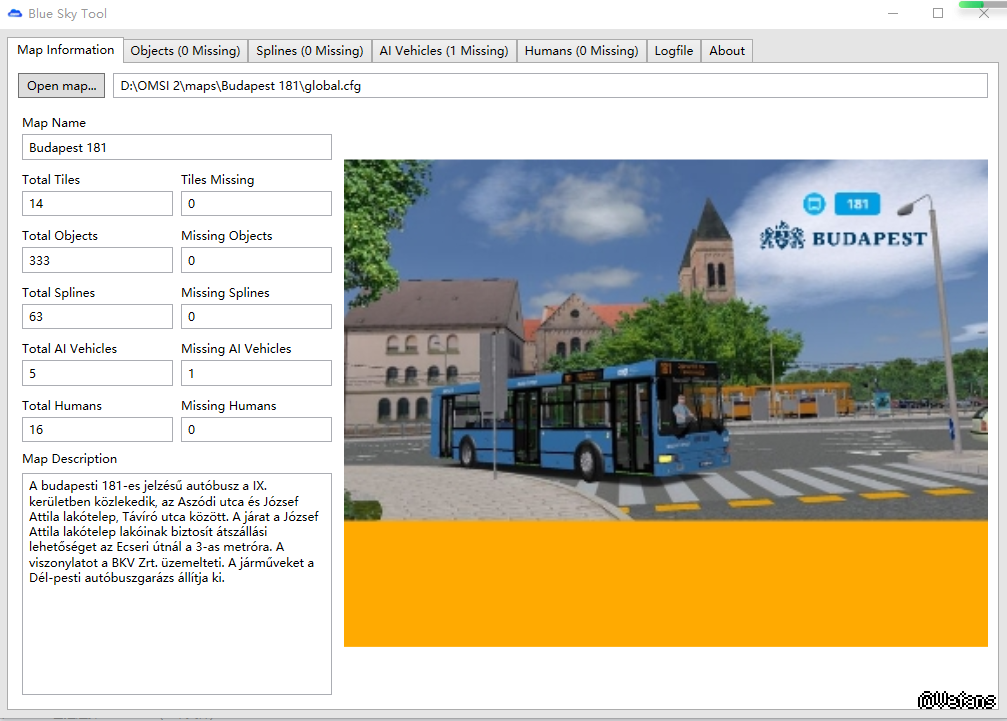
Task: Switch to the Splines (0 Missing) tab
Action: pos(309,51)
